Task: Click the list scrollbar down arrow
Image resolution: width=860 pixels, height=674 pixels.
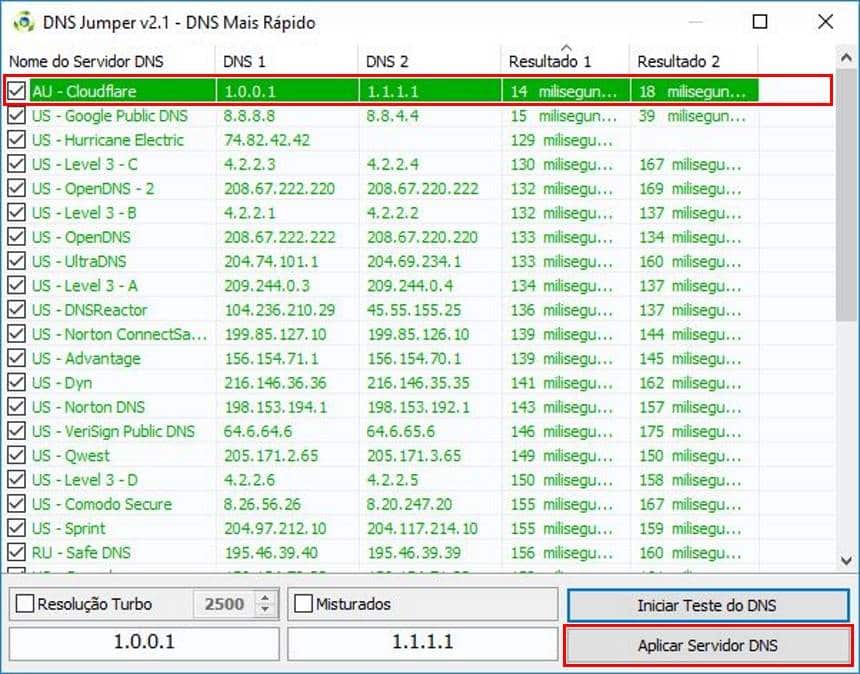Action: pos(846,560)
